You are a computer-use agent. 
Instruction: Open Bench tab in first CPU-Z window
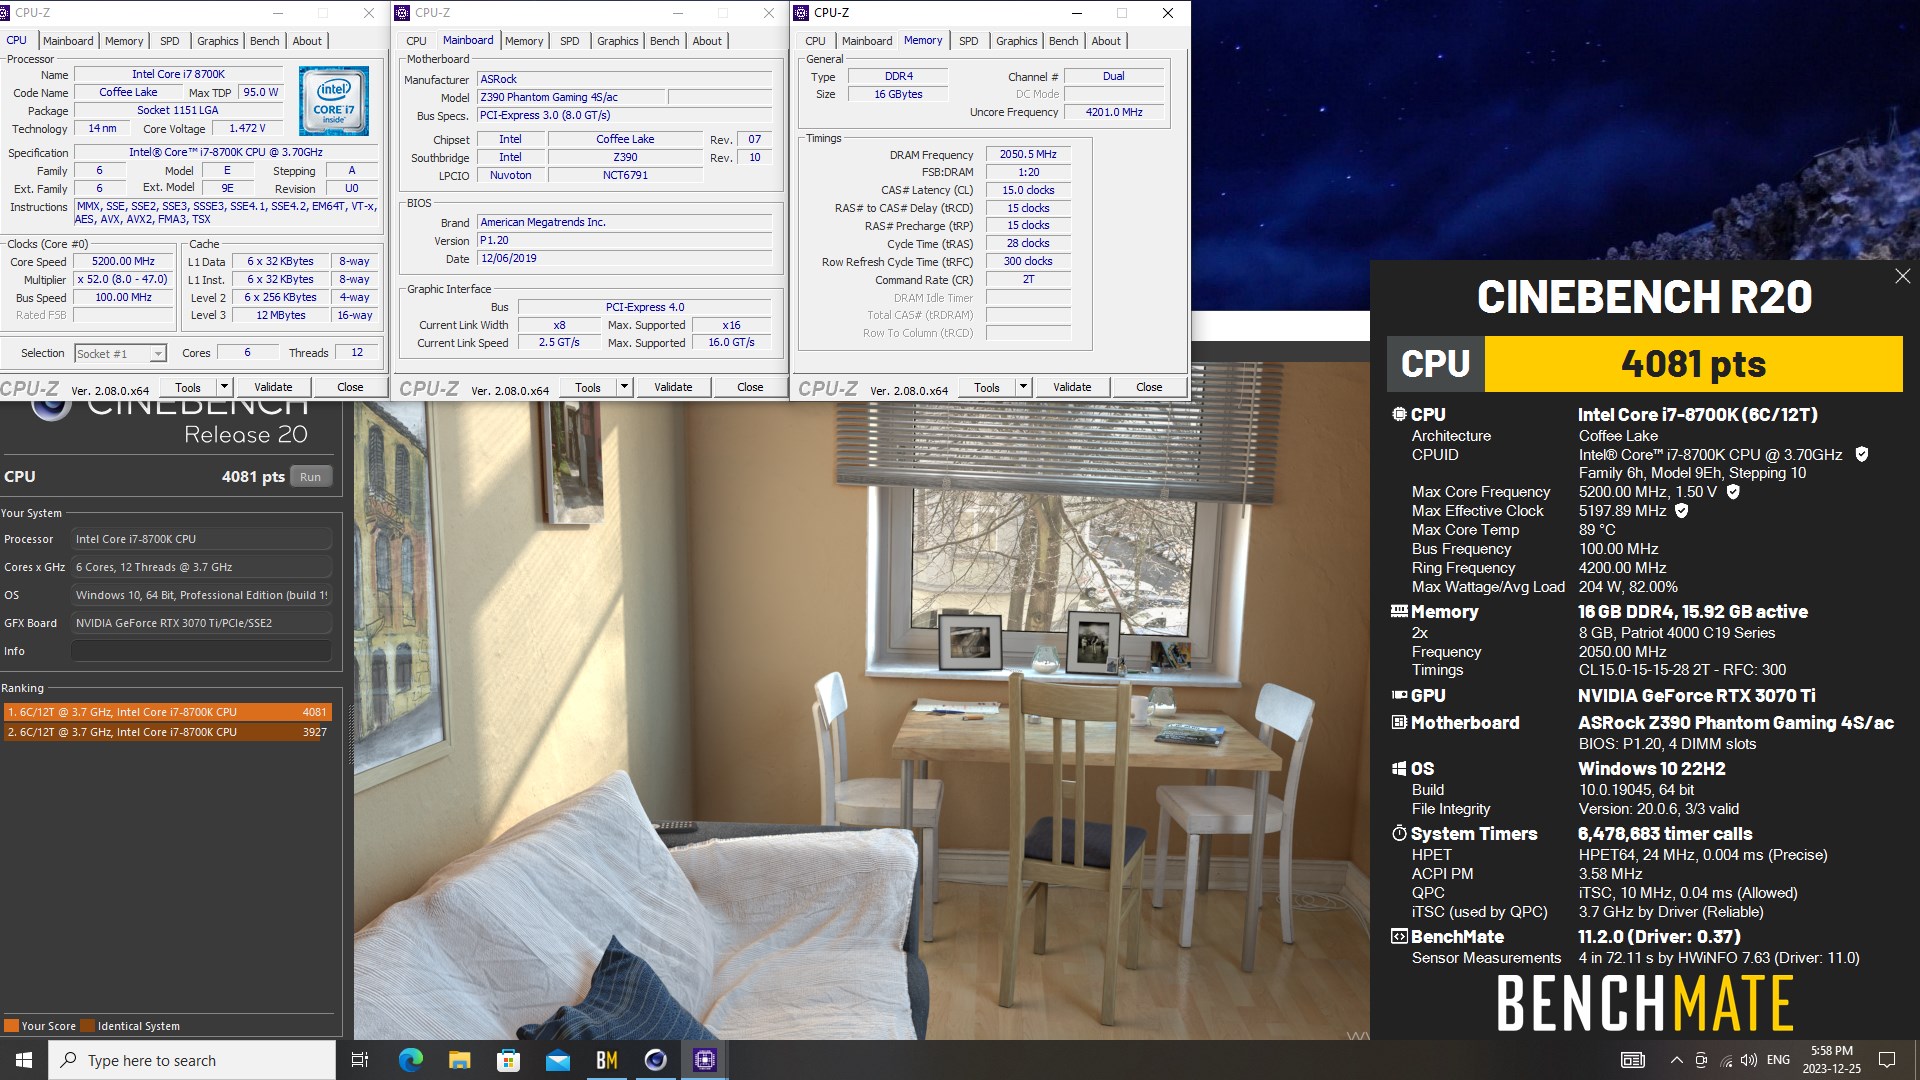click(264, 41)
